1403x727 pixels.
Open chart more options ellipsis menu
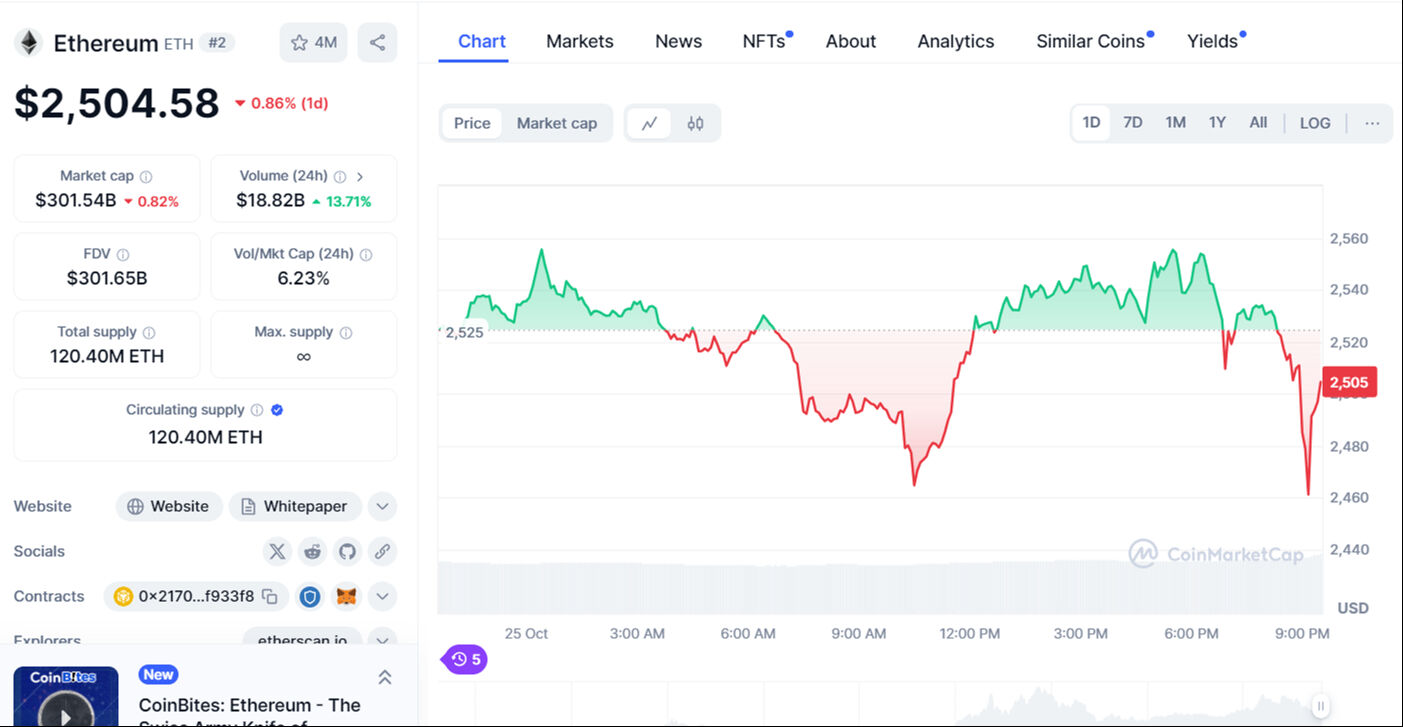click(x=1371, y=123)
